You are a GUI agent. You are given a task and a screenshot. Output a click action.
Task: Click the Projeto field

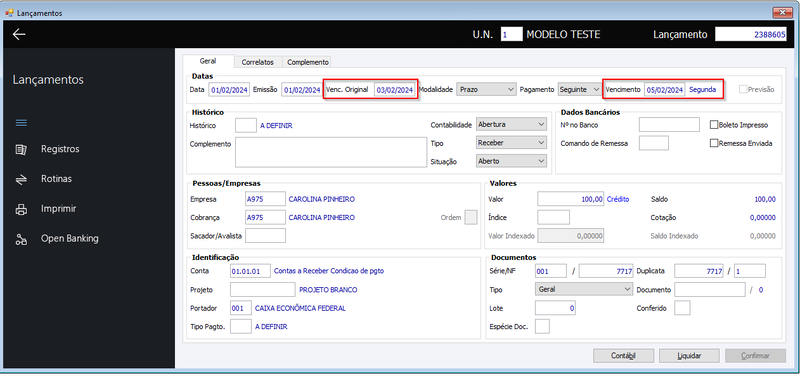pos(263,289)
